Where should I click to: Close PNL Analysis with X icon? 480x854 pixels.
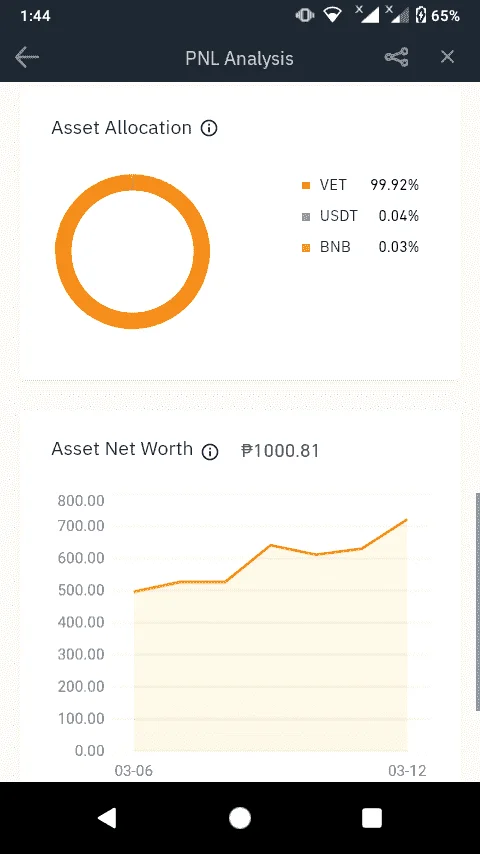[x=447, y=57]
